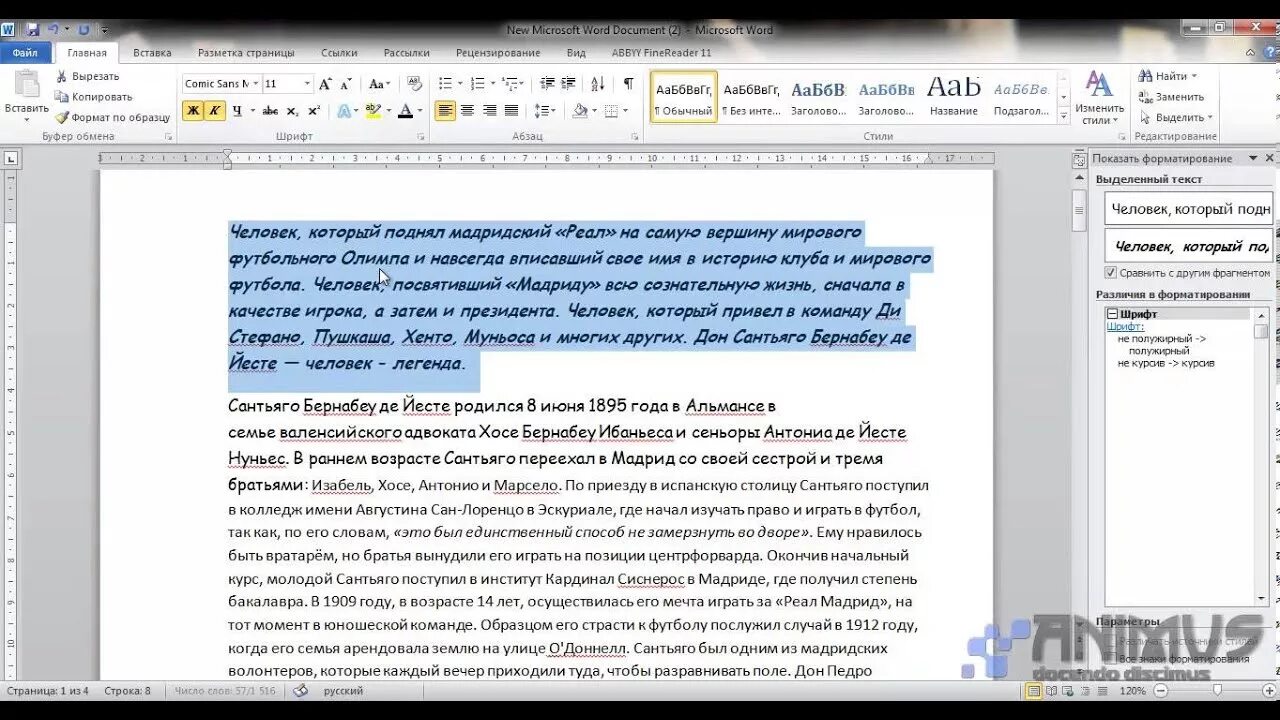Switch to Рецензирование tab
Screen dimensions: 1280x720
(x=498, y=53)
